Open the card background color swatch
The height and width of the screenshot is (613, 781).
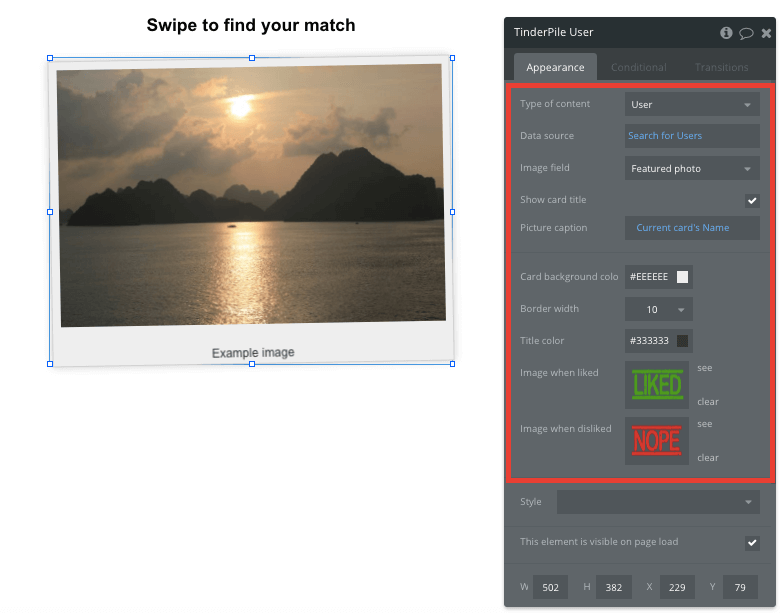coord(682,277)
